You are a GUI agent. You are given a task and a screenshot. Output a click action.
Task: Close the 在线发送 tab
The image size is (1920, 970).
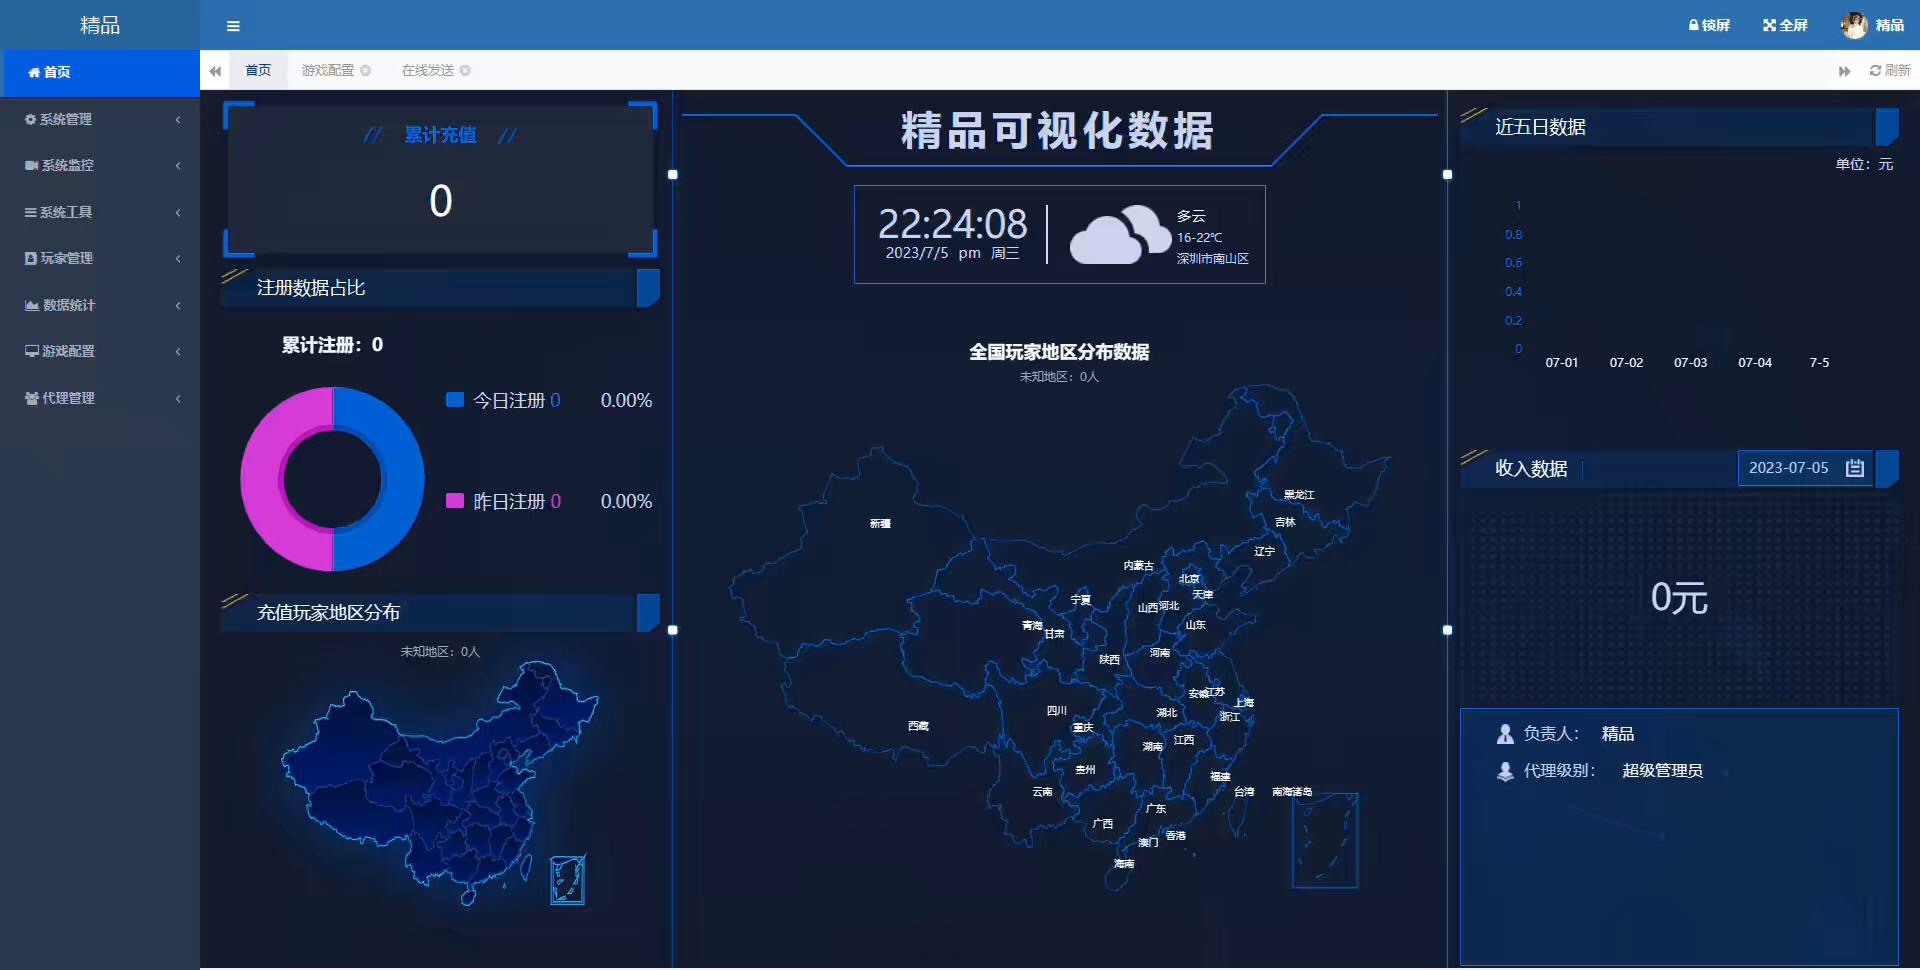pyautogui.click(x=465, y=71)
